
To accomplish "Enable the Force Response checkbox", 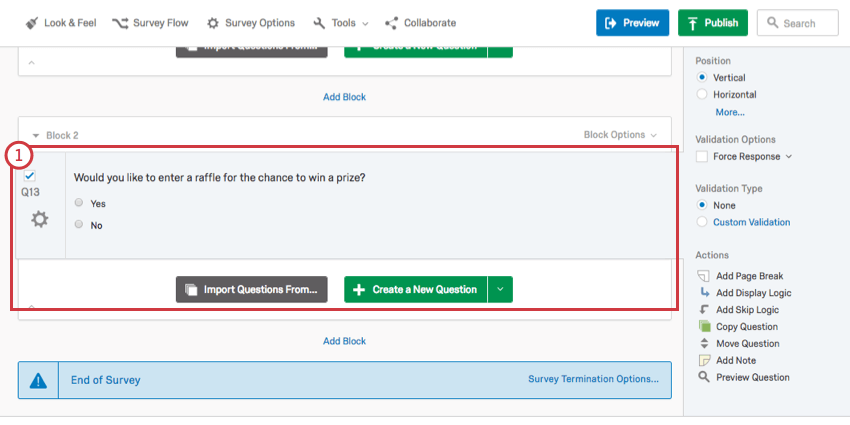I will (x=702, y=157).
